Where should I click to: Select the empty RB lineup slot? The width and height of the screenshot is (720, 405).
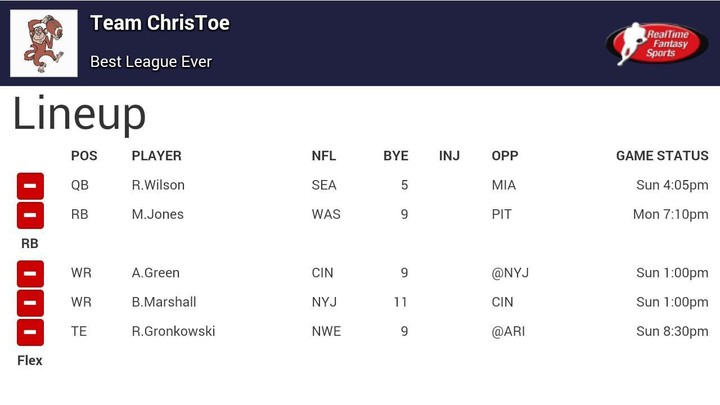30,243
